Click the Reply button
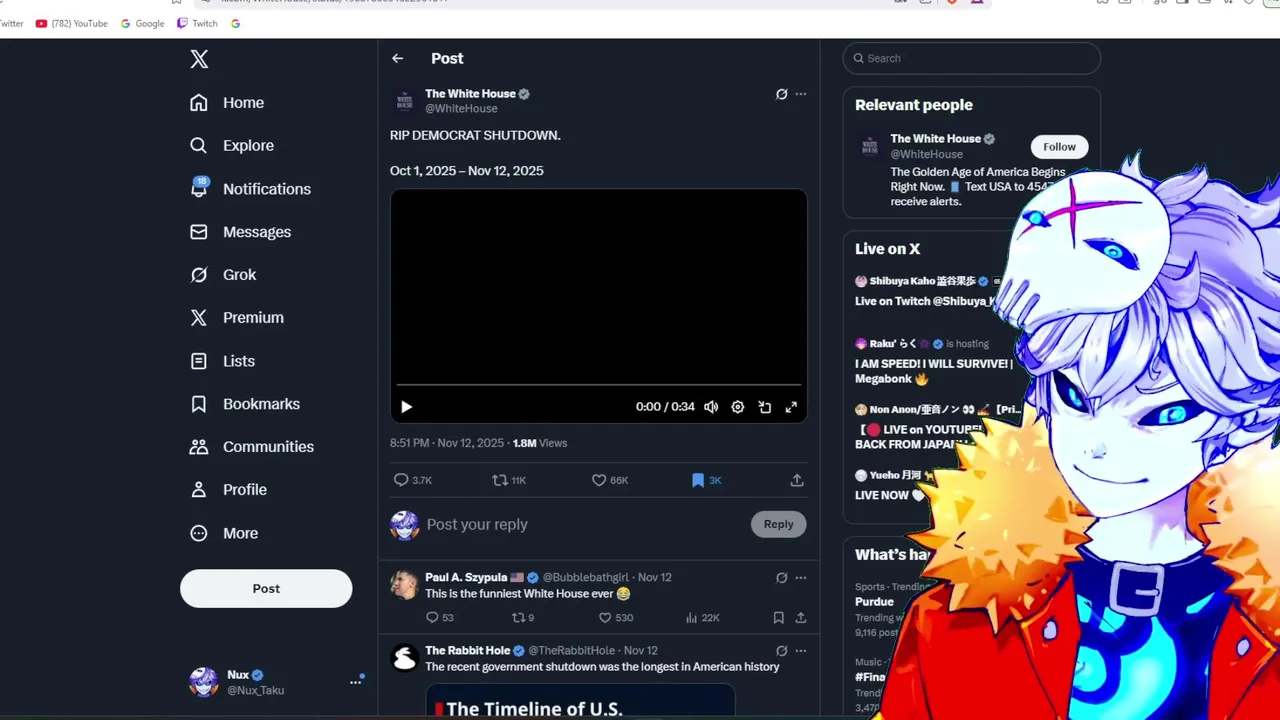Image resolution: width=1280 pixels, height=720 pixels. coord(778,524)
